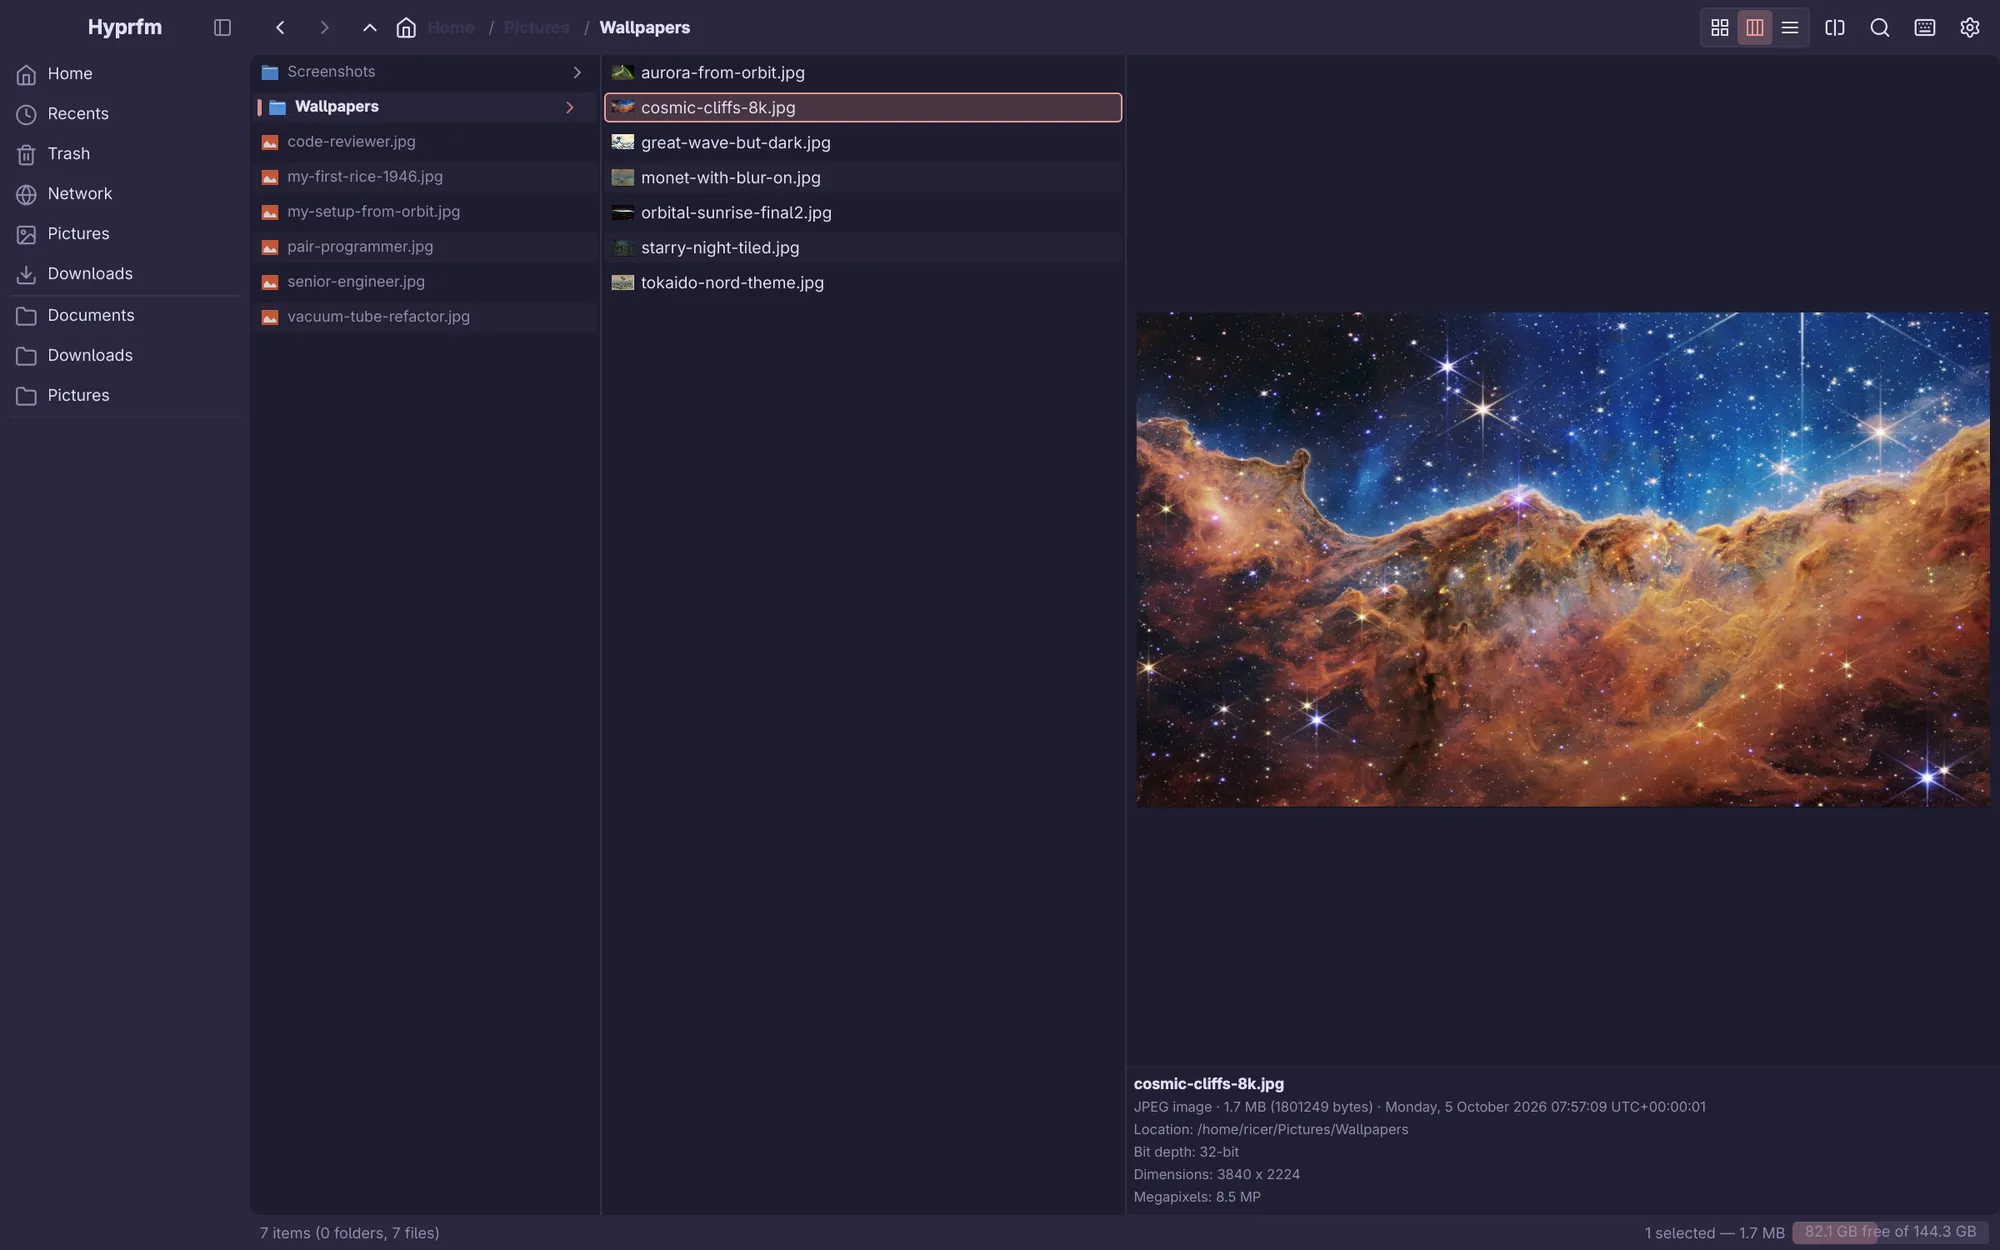Open the keyboard shortcuts icon
This screenshot has height=1250, width=2000.
tap(1925, 28)
